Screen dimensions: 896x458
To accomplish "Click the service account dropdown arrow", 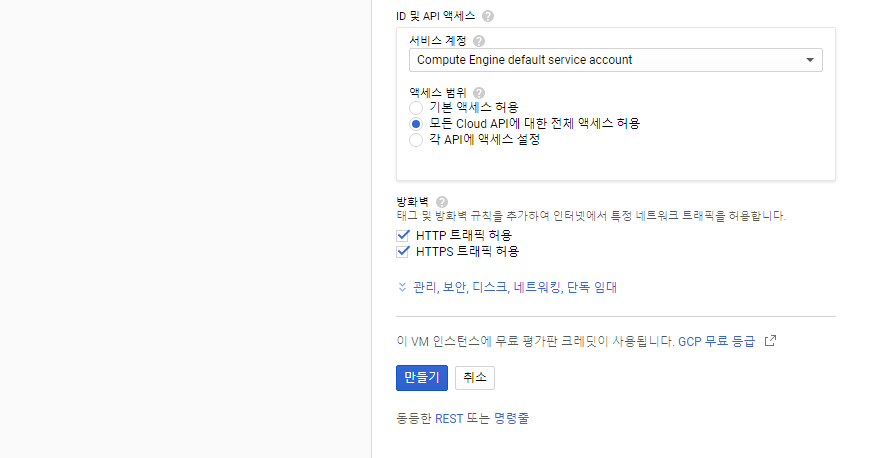I will pos(810,60).
